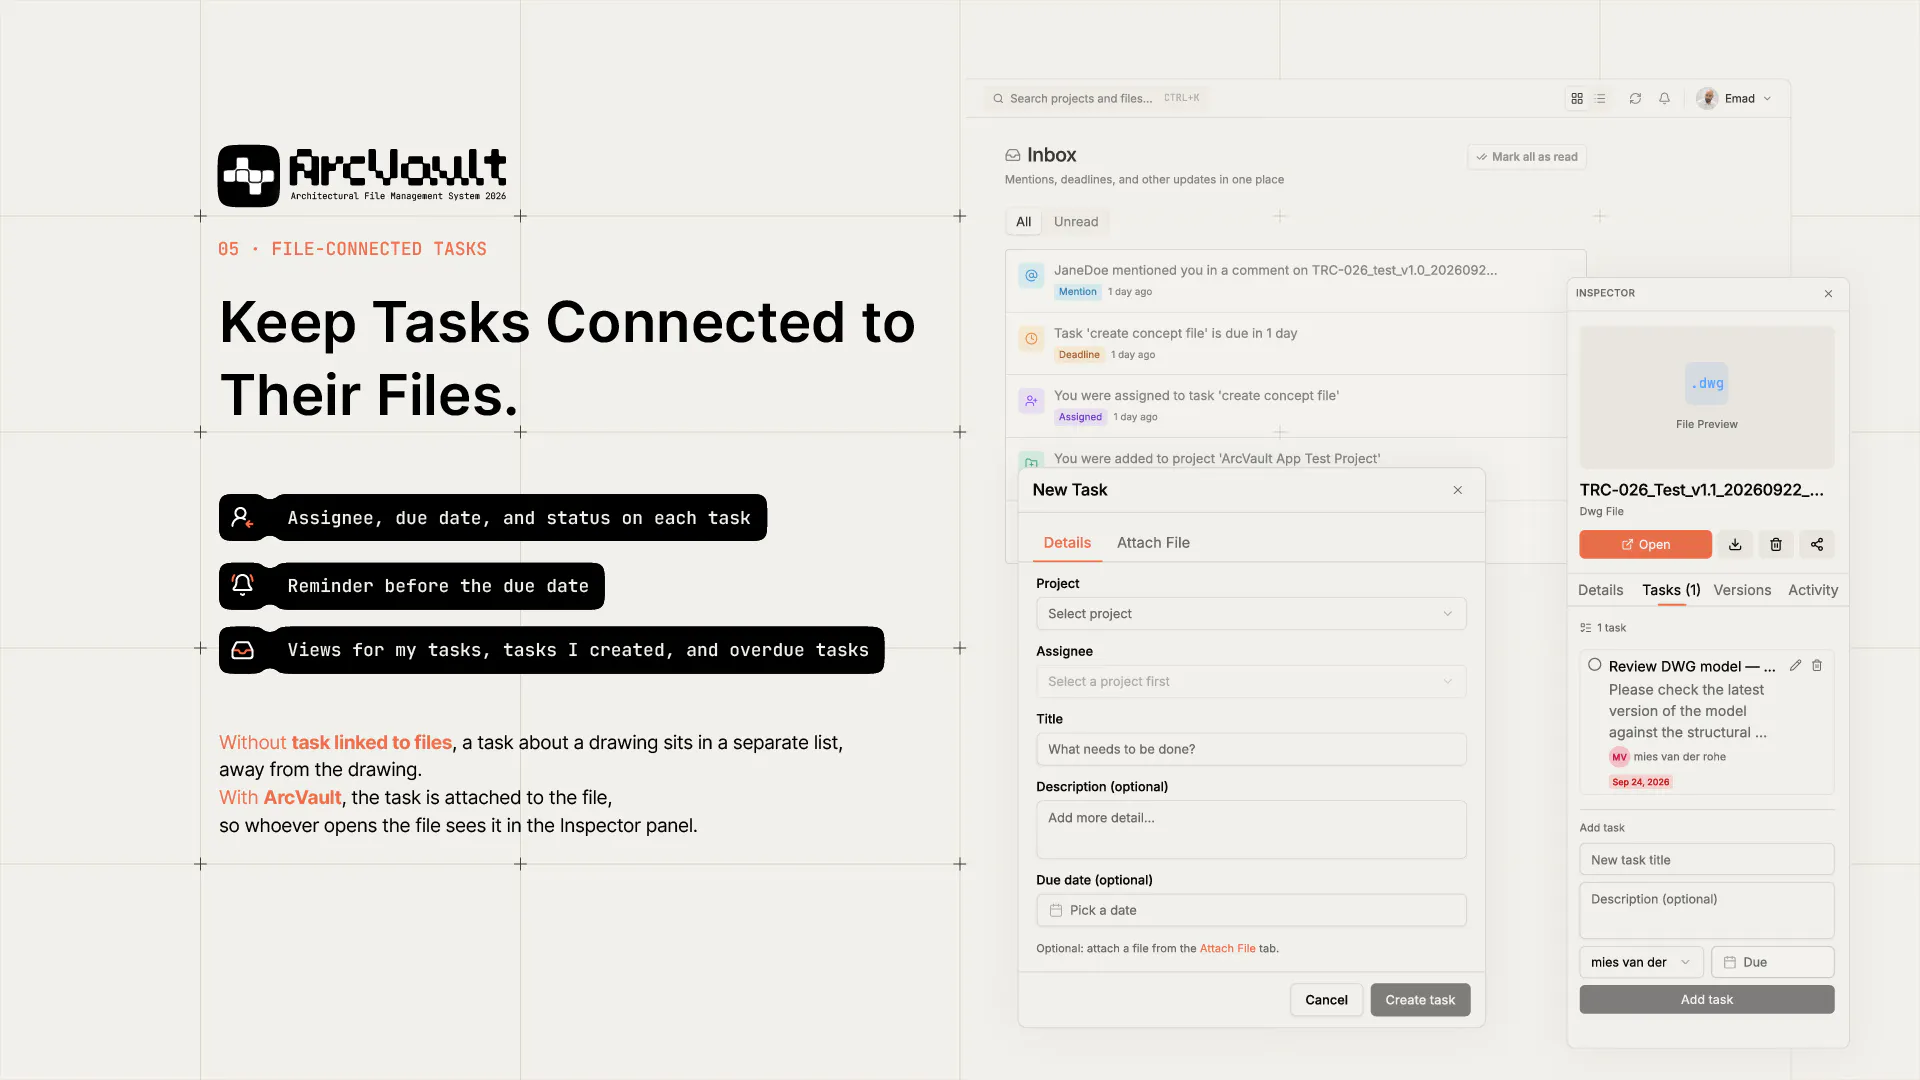Viewport: 1920px width, 1080px height.
Task: Click the assigned user icon notification
Action: (1031, 400)
